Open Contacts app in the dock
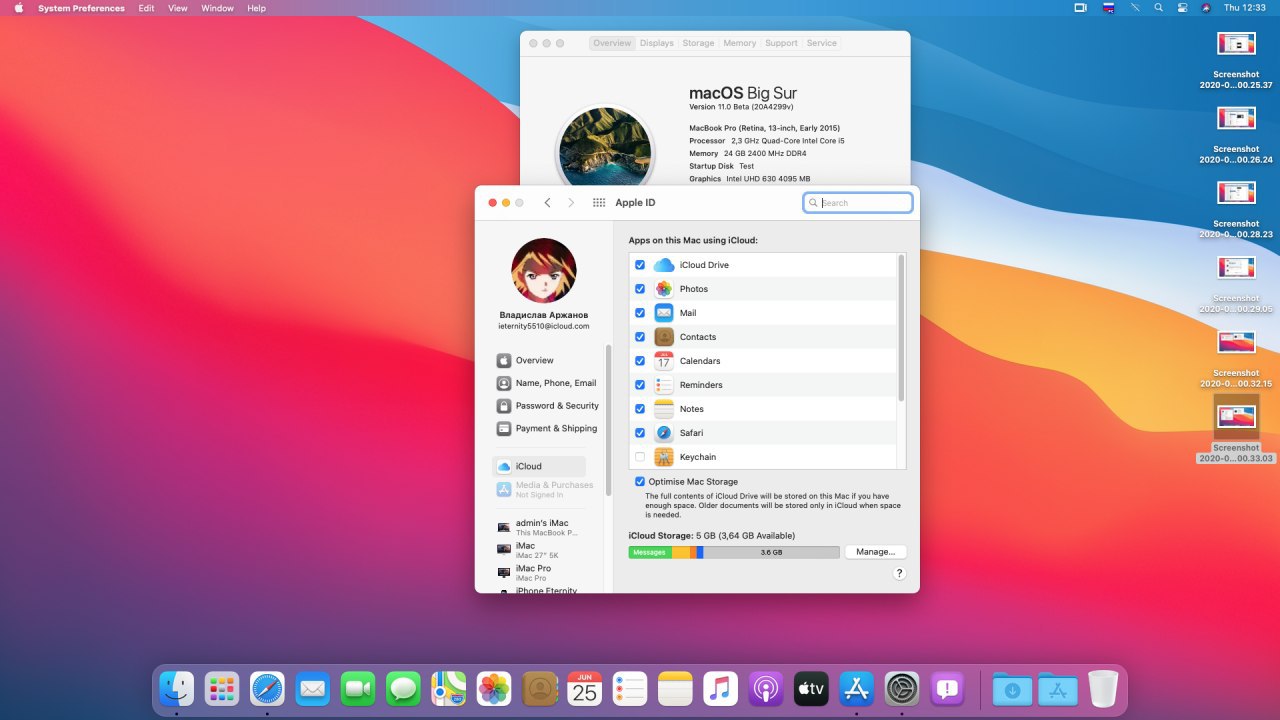Image resolution: width=1280 pixels, height=720 pixels. pyautogui.click(x=539, y=688)
